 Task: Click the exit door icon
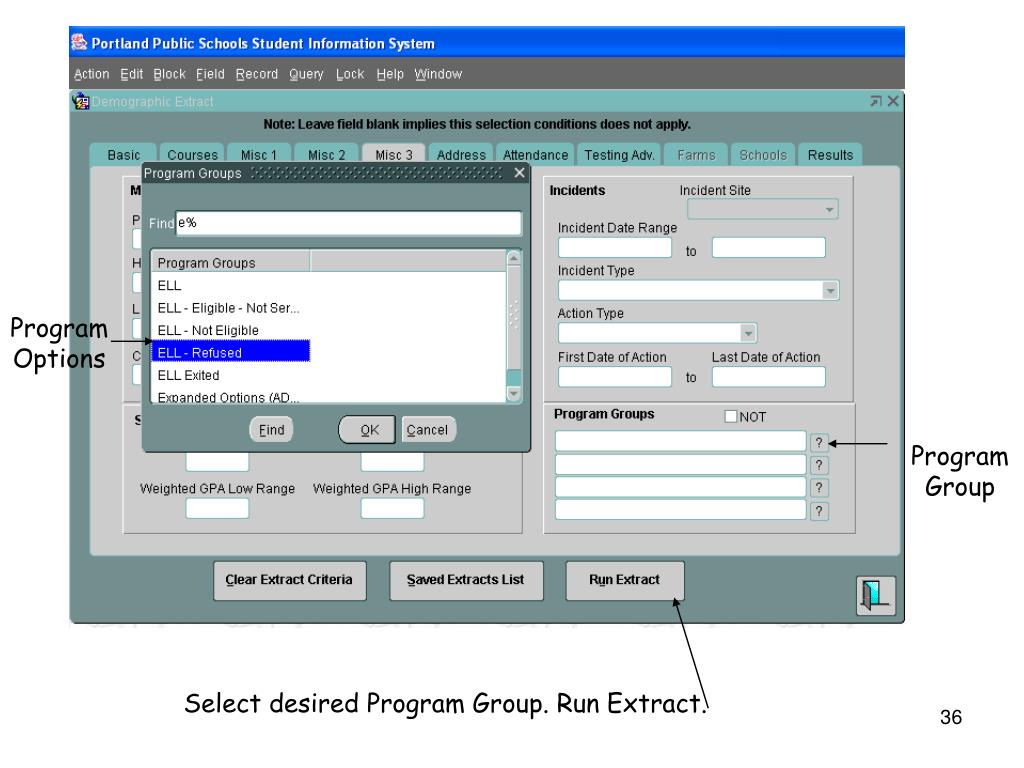[x=875, y=595]
